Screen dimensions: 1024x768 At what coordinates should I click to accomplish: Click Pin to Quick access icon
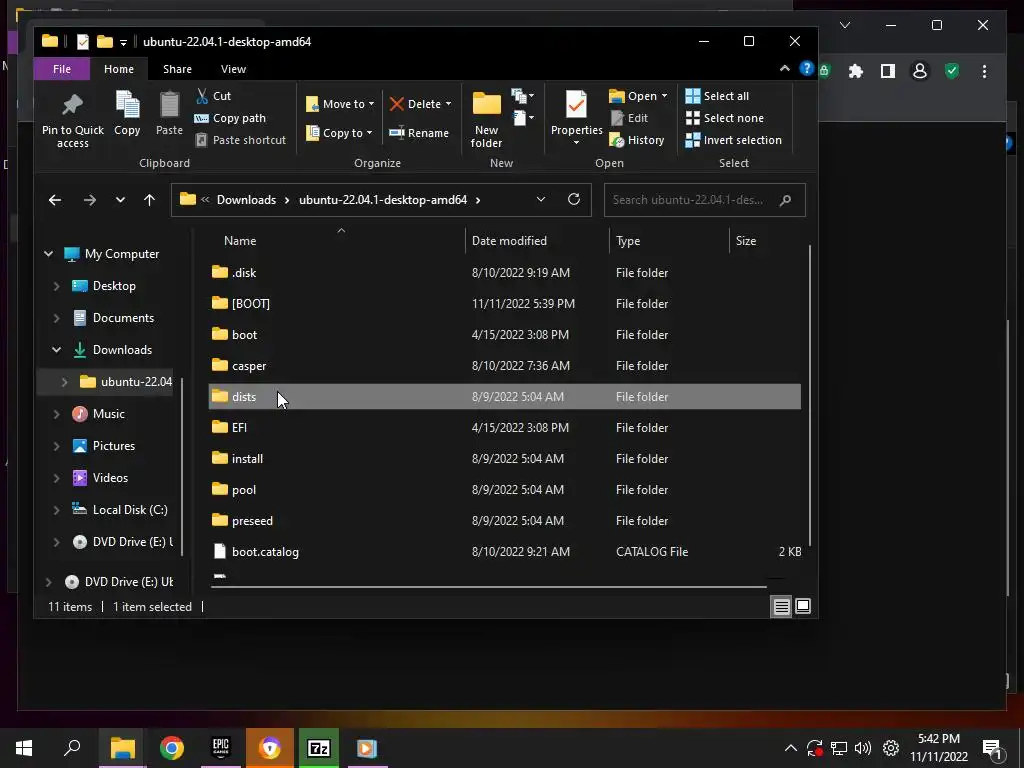click(72, 106)
